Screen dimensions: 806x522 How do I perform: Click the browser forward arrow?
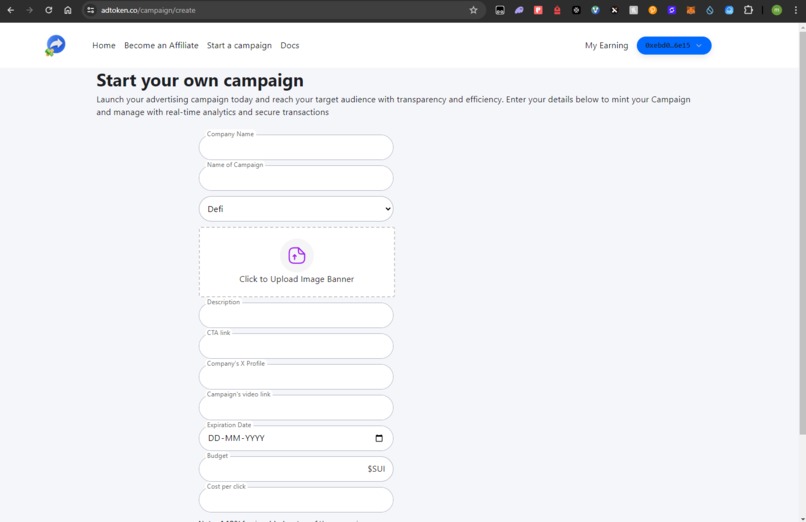click(29, 10)
